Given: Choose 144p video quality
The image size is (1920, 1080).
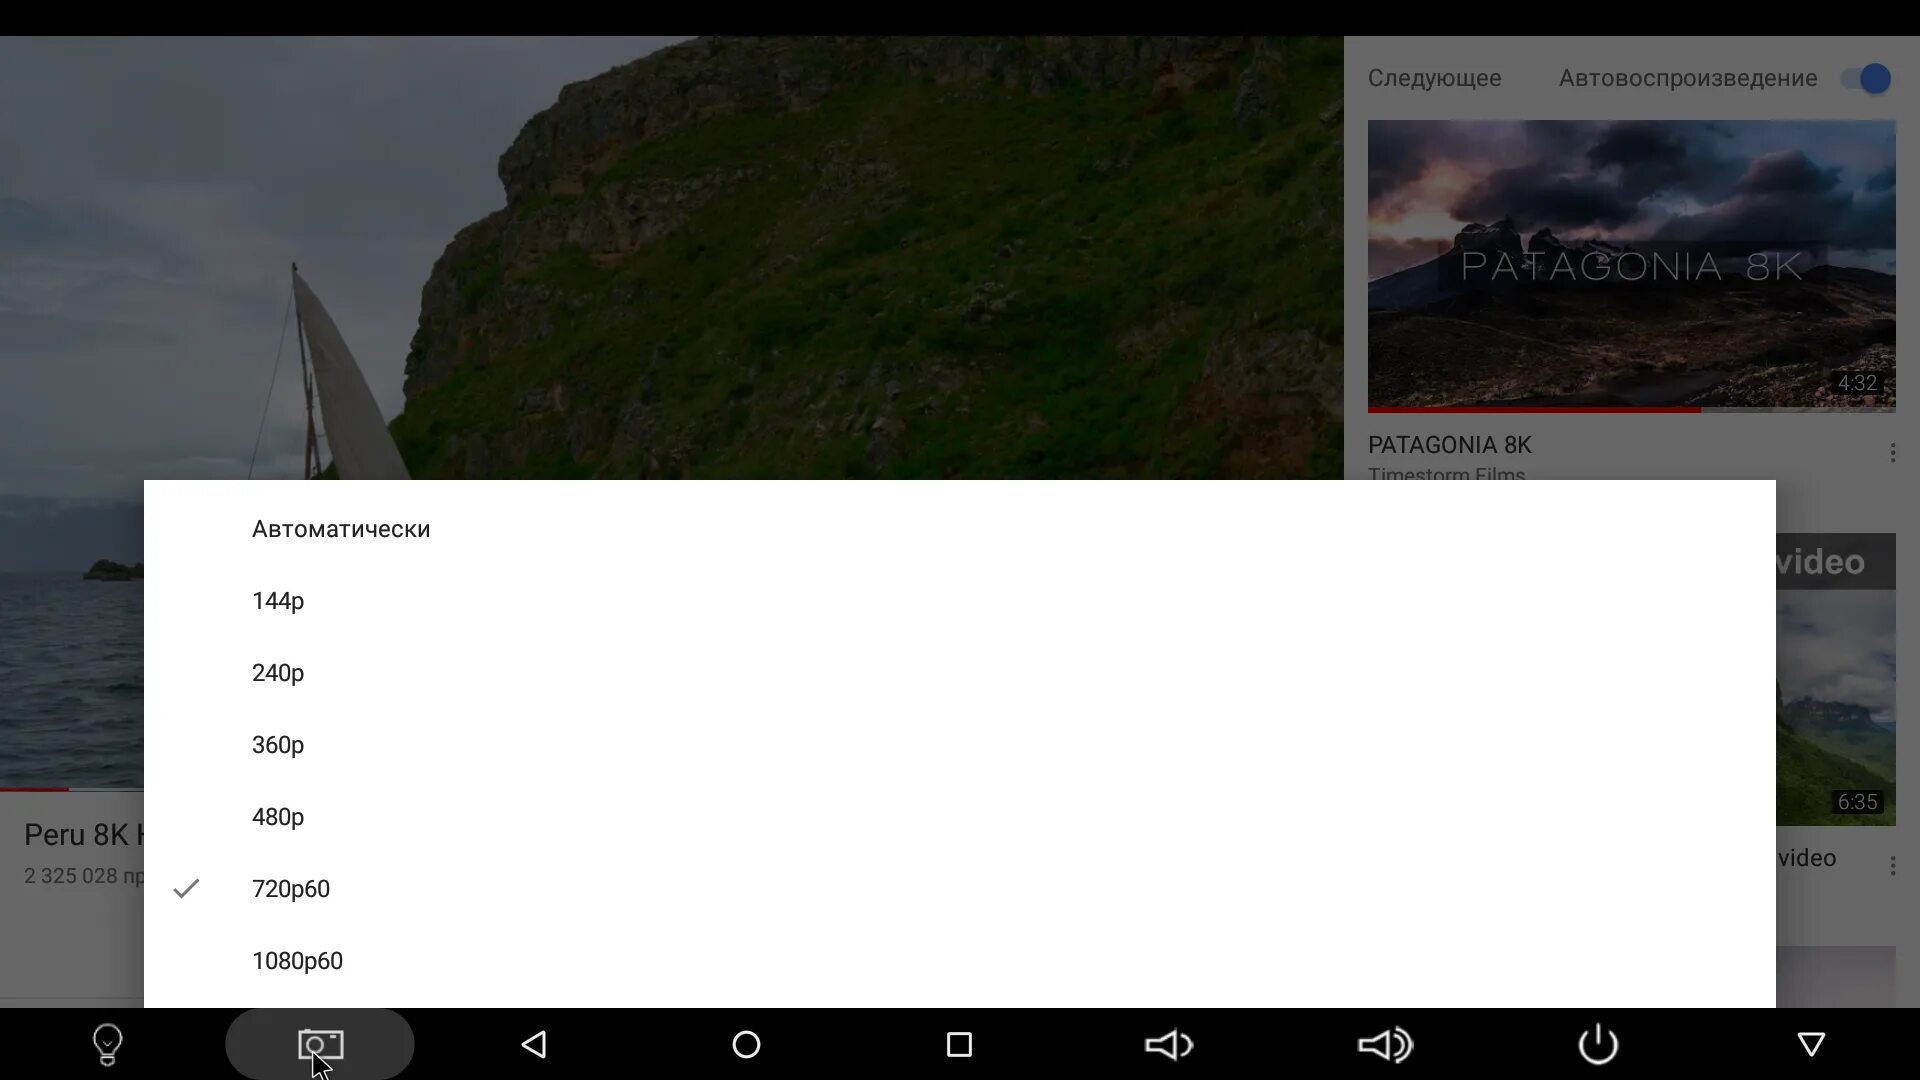Looking at the screenshot, I should point(960,601).
